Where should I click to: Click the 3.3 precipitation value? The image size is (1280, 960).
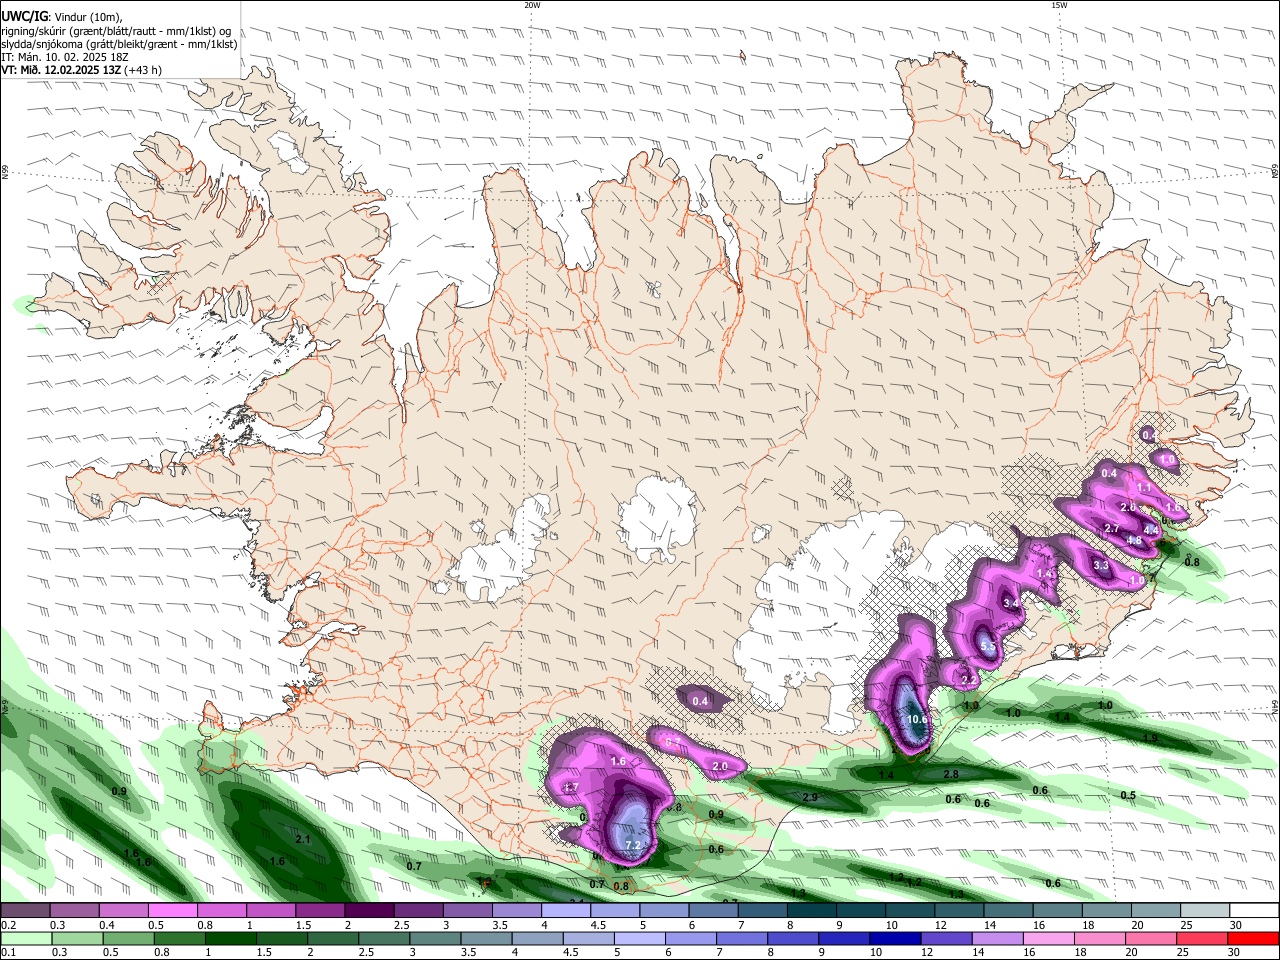[1101, 566]
